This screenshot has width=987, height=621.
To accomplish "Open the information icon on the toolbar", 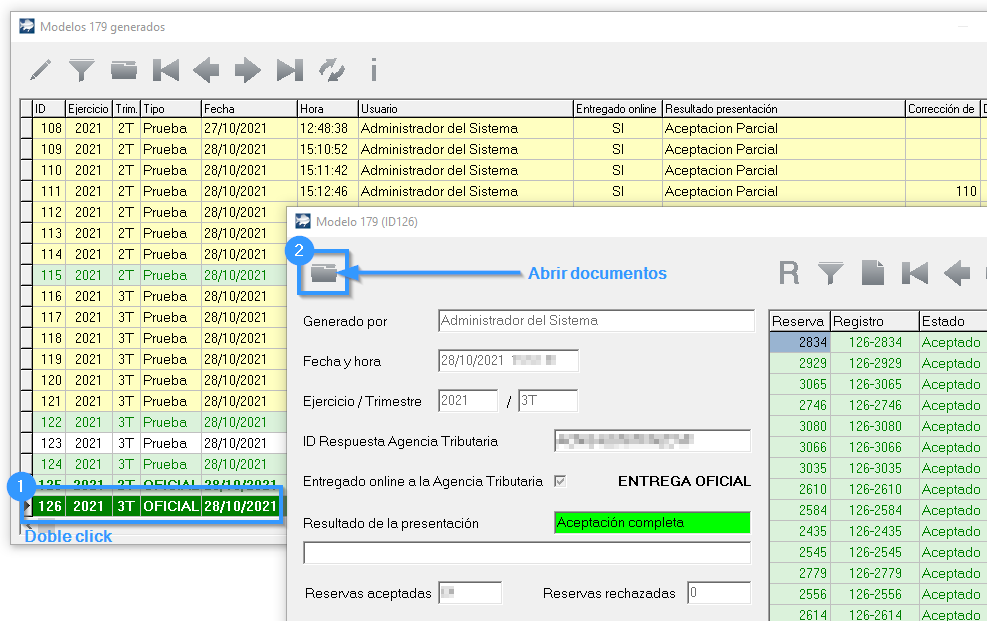I will (x=373, y=70).
